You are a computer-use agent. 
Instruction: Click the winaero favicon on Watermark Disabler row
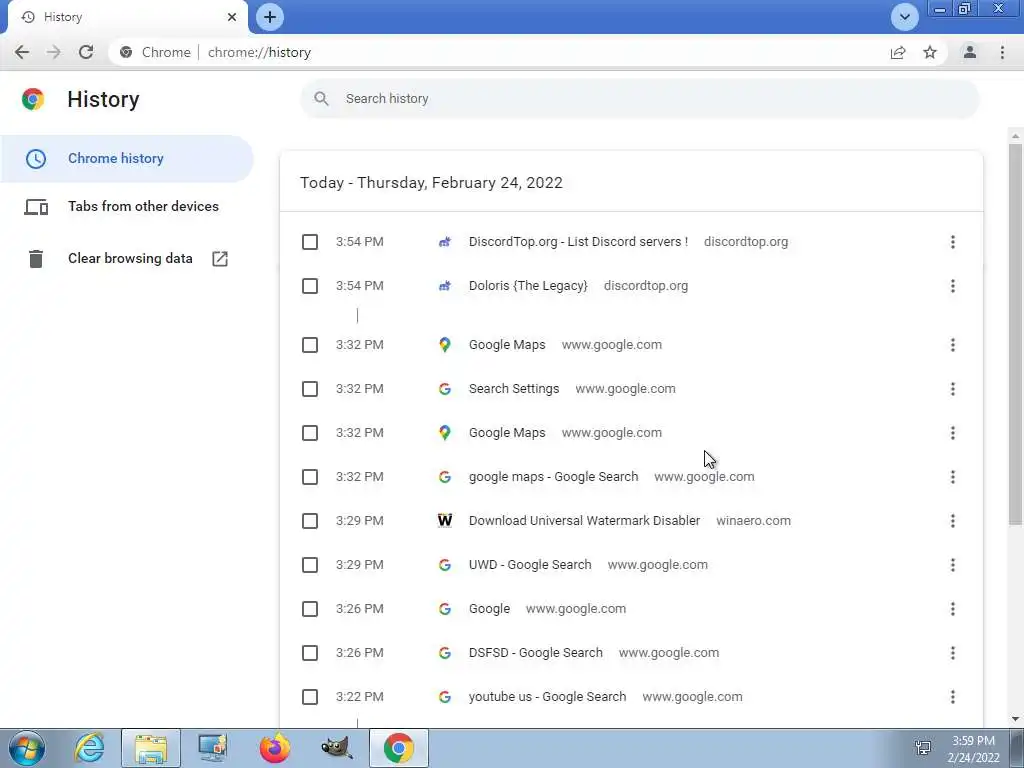point(445,520)
